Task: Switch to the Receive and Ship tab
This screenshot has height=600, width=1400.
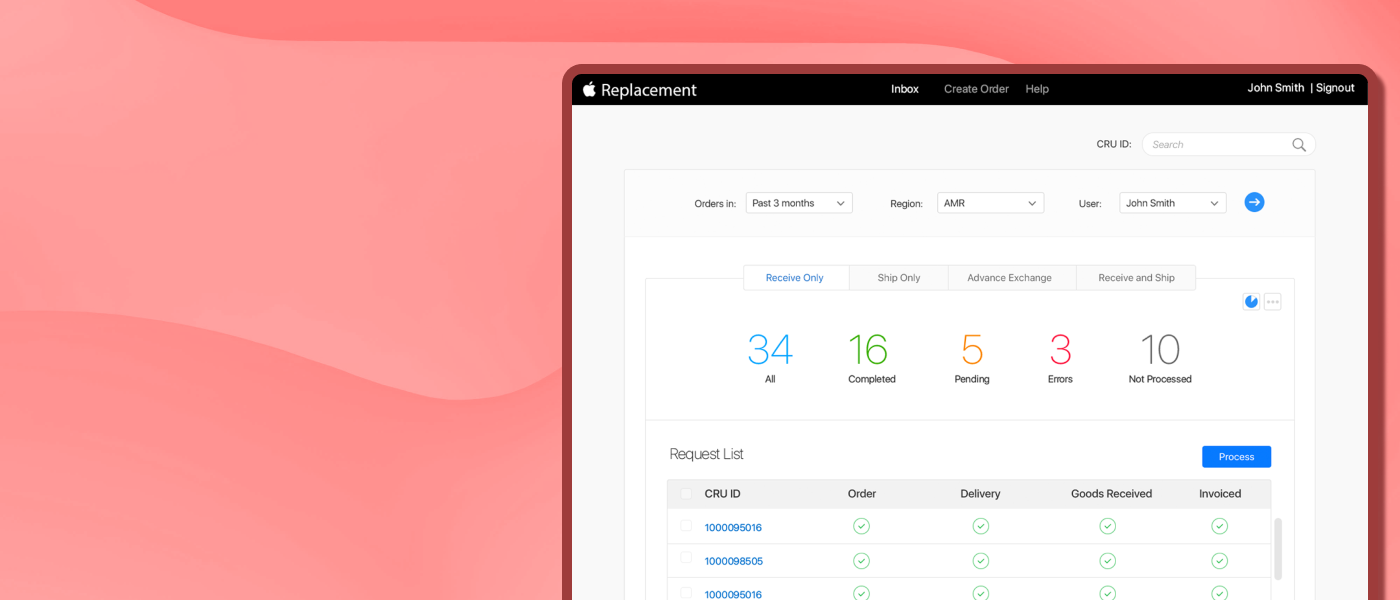Action: coord(1136,278)
